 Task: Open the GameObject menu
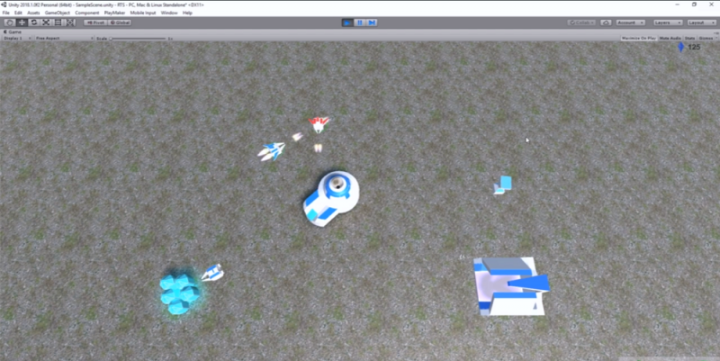point(57,13)
